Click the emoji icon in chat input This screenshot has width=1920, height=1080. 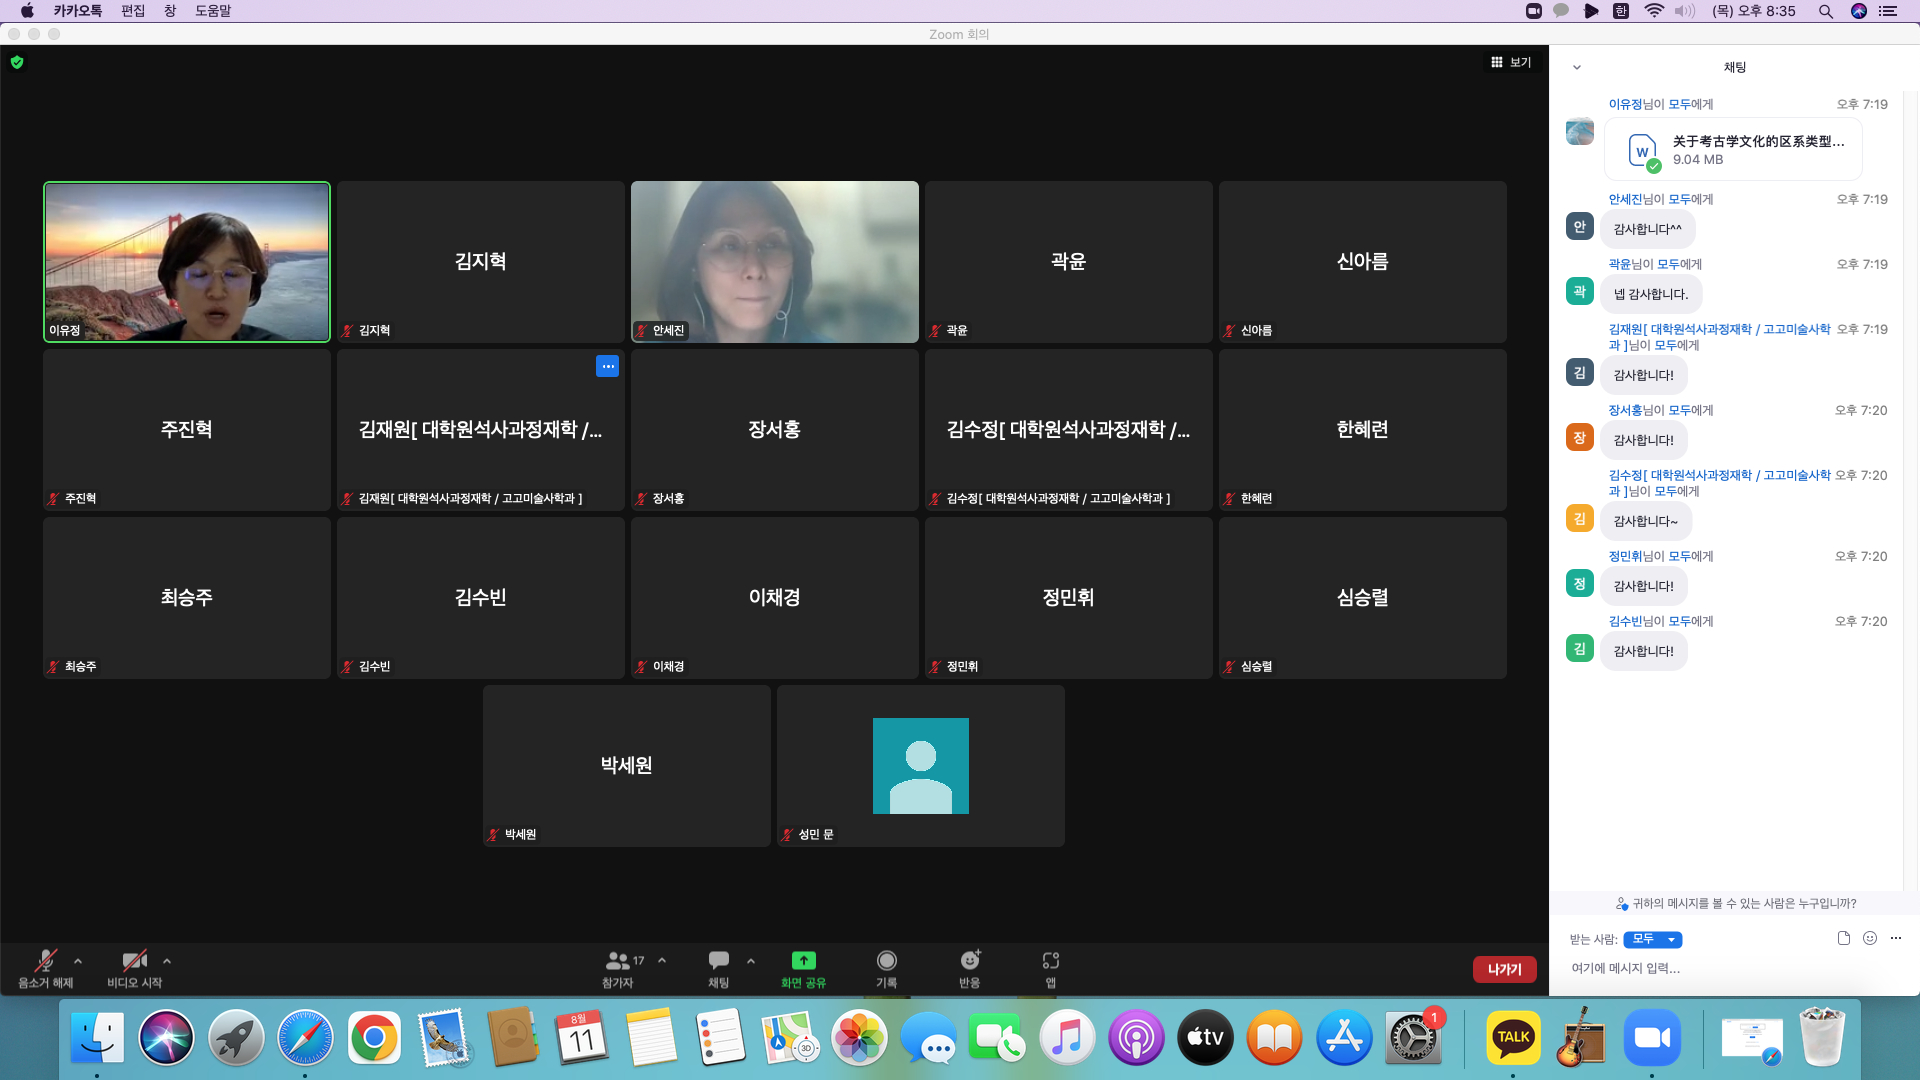(x=1869, y=938)
